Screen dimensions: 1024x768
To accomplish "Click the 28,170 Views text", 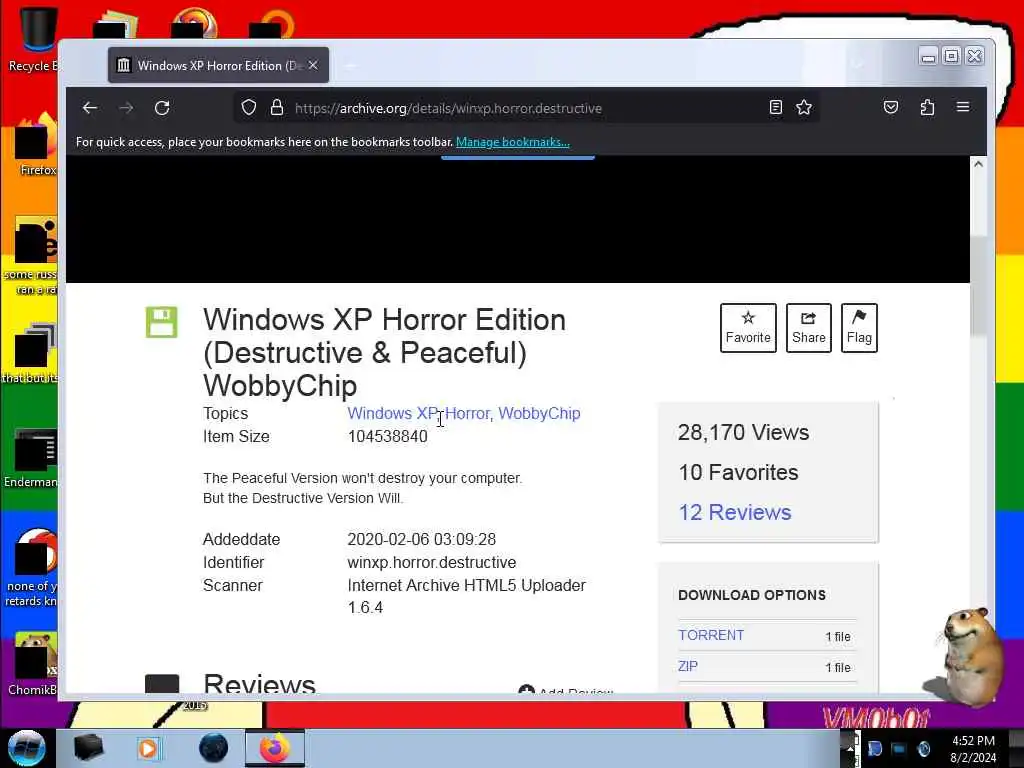I will [x=743, y=432].
